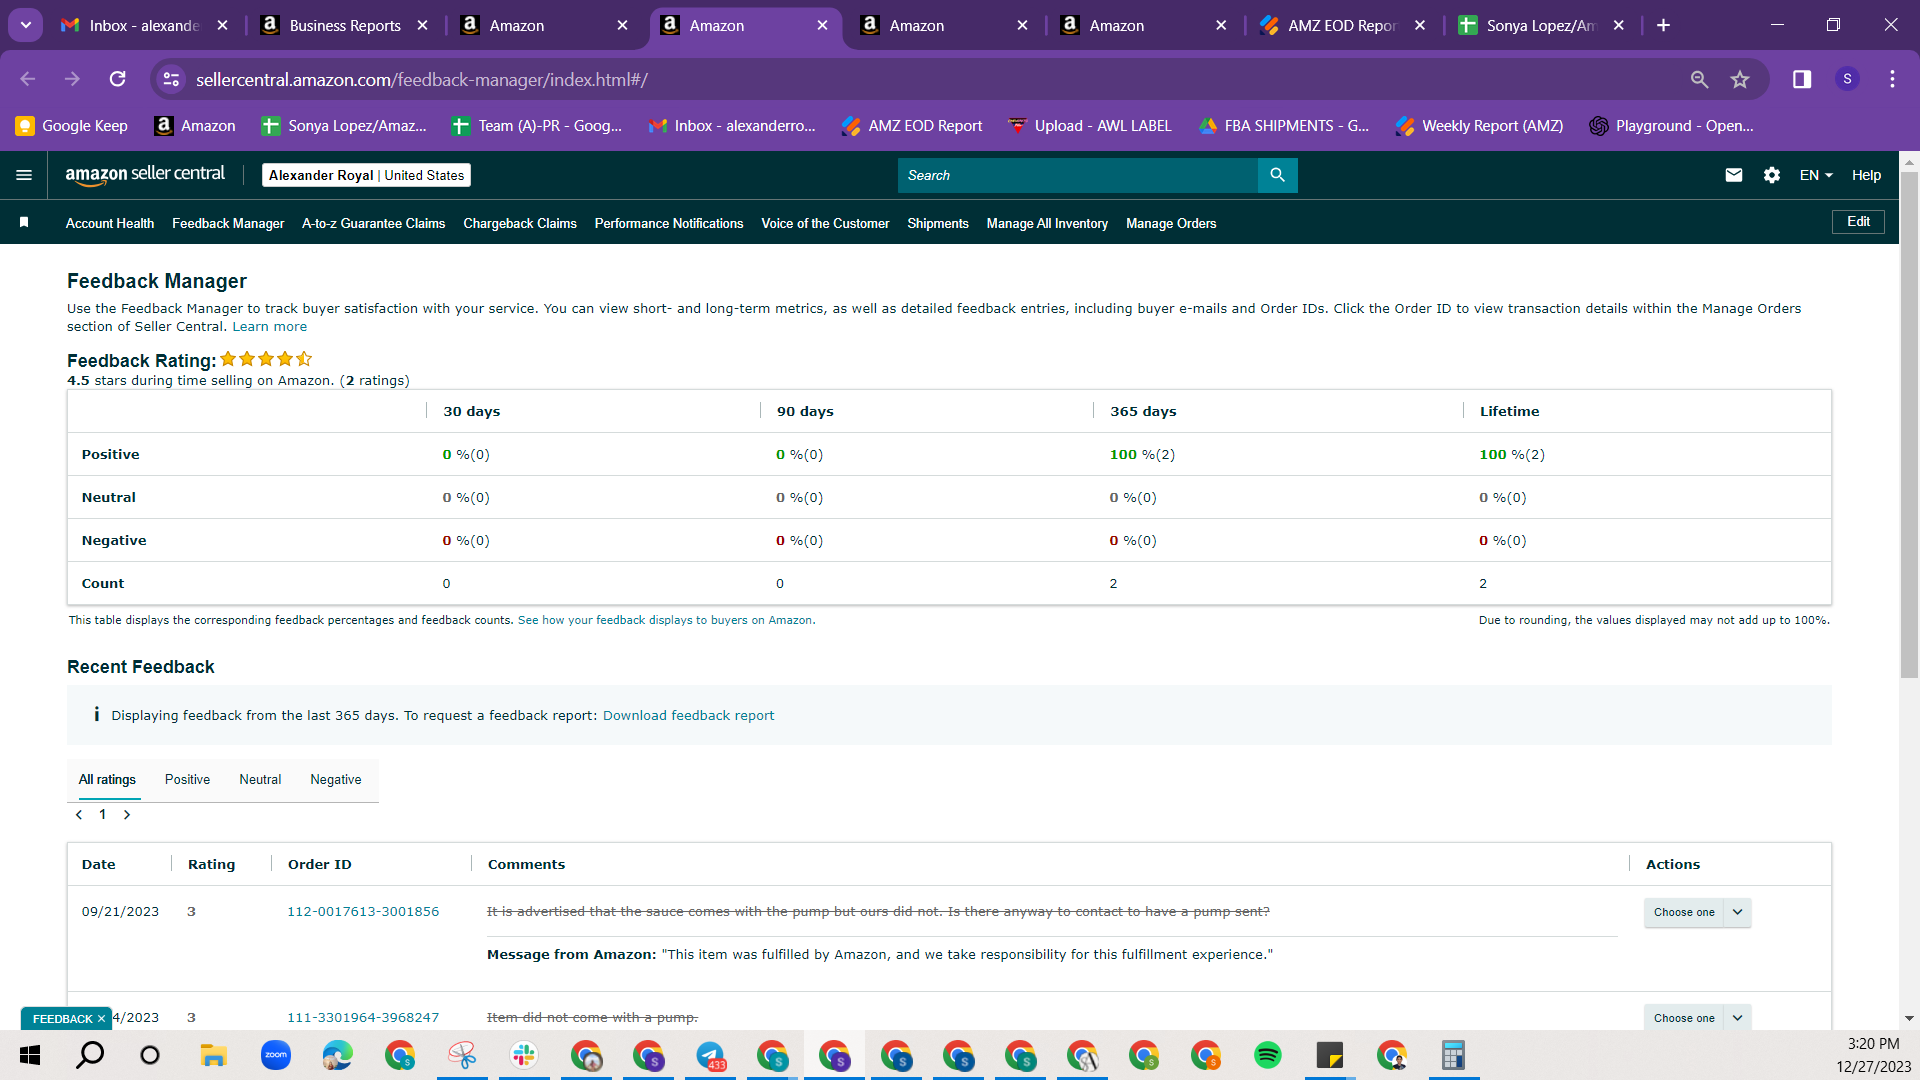Open Choose one dropdown for 09/21/2023 feedback
This screenshot has width=1920, height=1080.
(x=1697, y=912)
